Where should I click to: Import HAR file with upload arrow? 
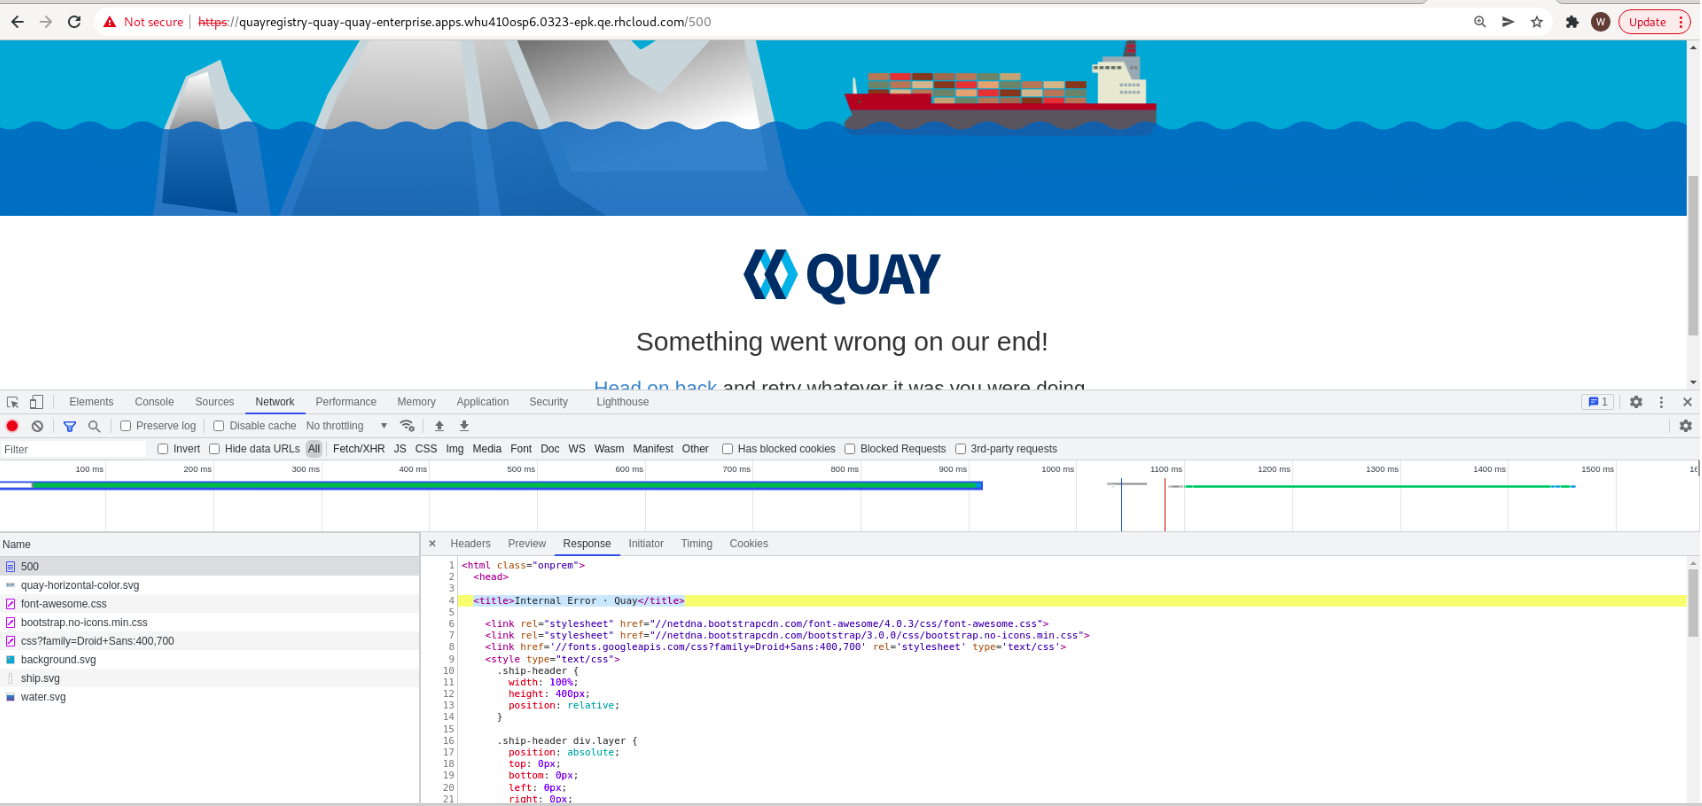coord(439,426)
